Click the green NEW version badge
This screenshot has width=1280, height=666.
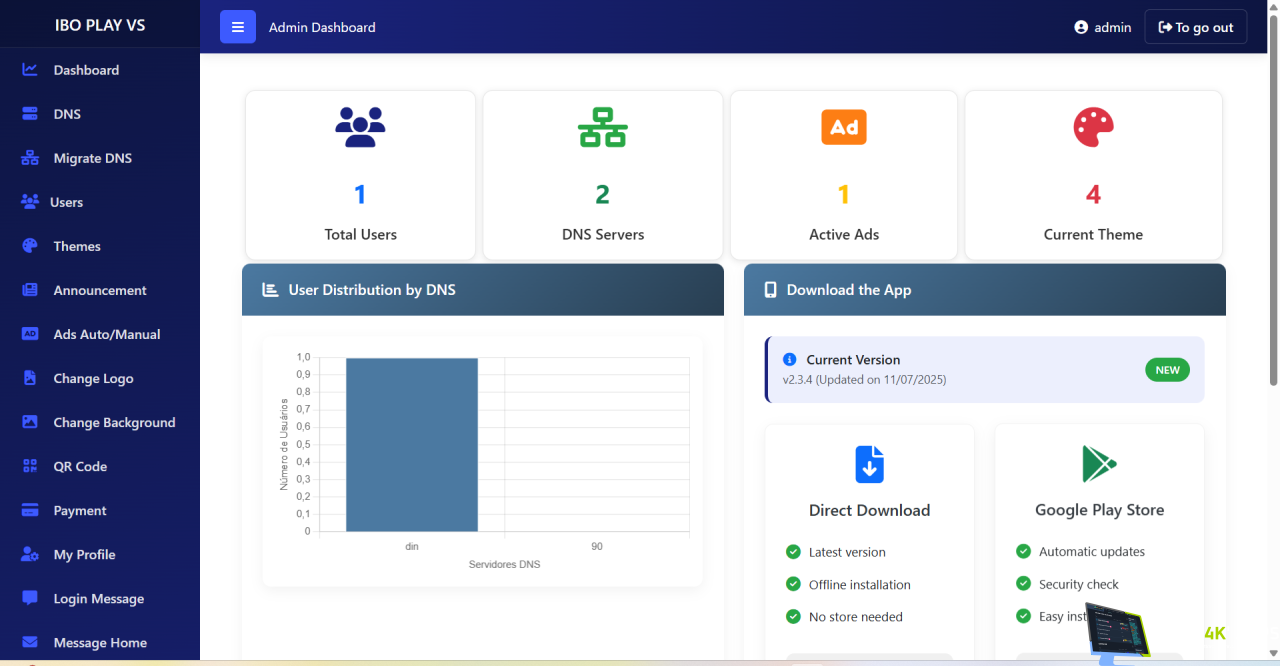(x=1167, y=370)
